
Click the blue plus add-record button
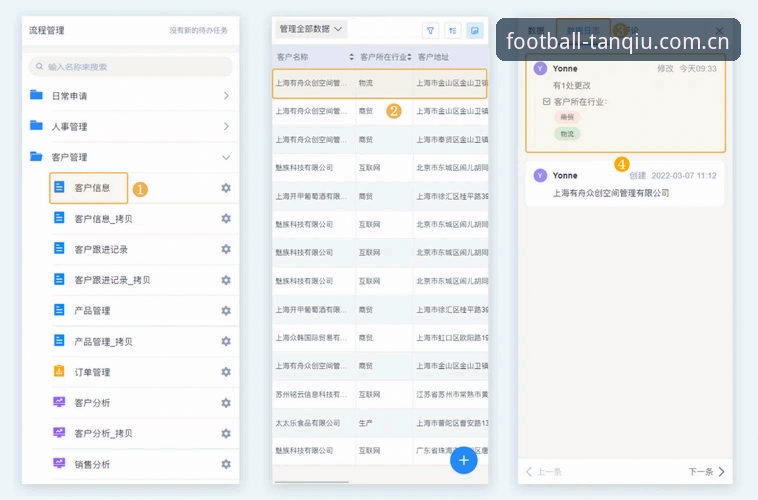point(464,460)
